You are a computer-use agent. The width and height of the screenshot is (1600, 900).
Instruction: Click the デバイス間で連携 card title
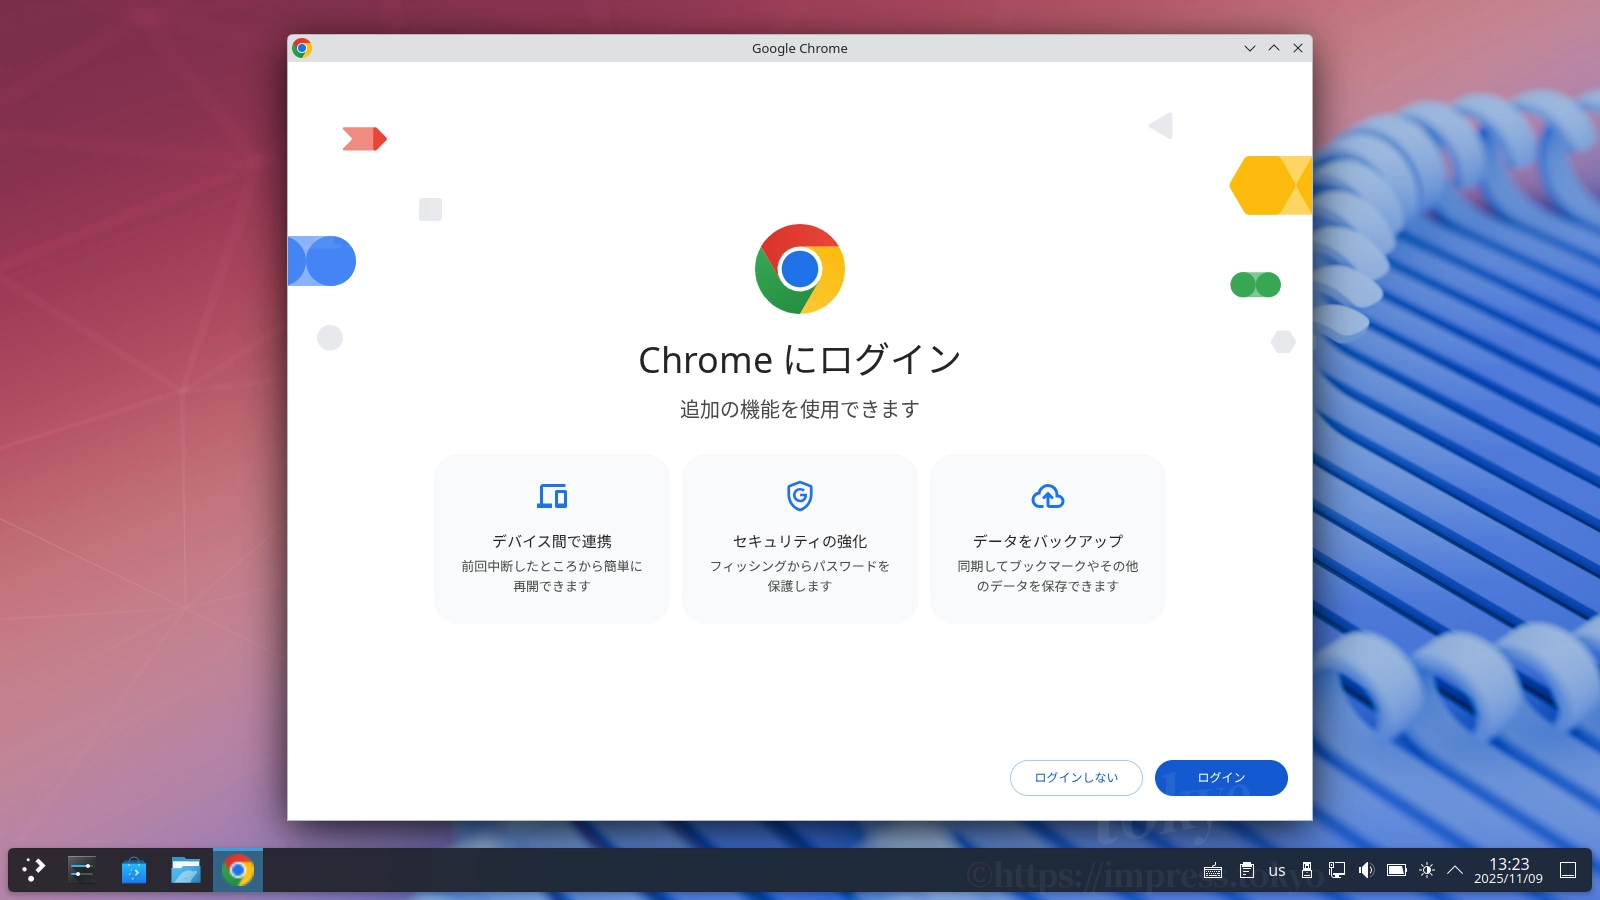click(552, 541)
